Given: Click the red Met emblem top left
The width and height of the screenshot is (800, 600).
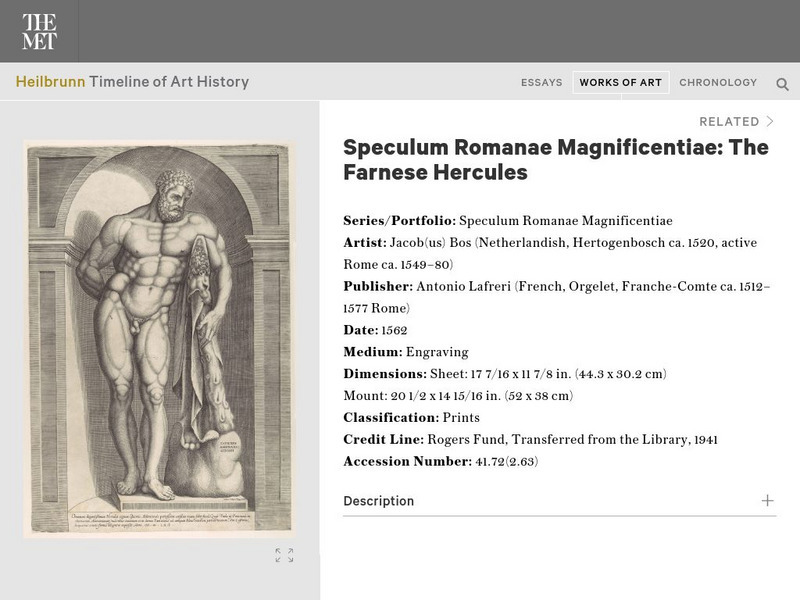Looking at the screenshot, I should pyautogui.click(x=41, y=30).
